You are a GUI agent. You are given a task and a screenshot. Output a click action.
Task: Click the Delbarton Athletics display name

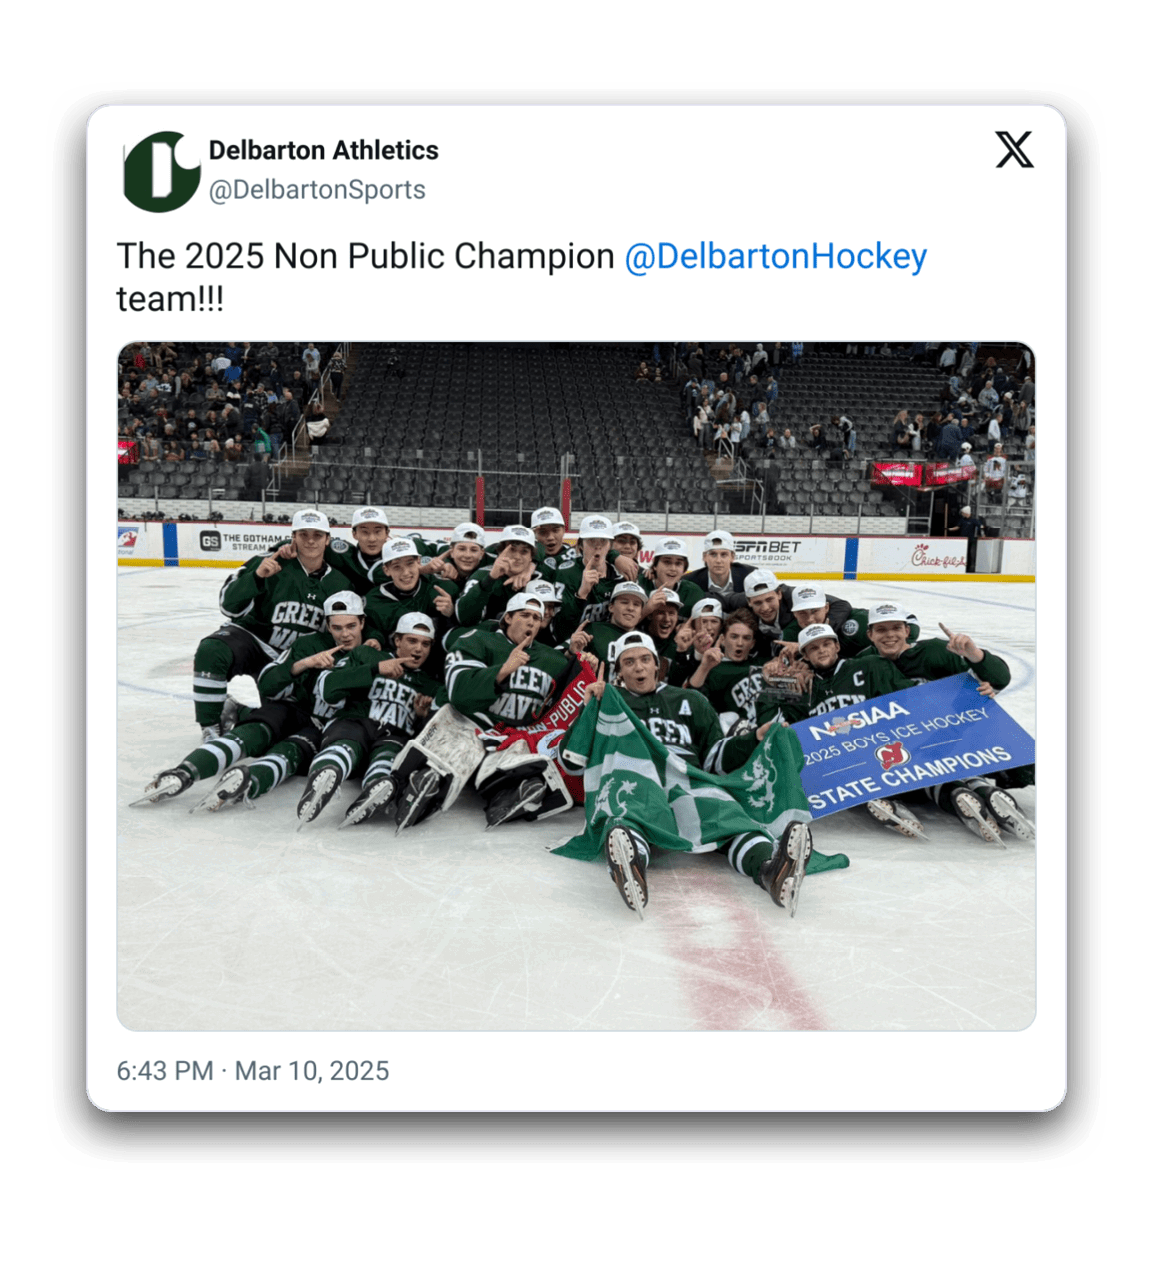click(323, 150)
